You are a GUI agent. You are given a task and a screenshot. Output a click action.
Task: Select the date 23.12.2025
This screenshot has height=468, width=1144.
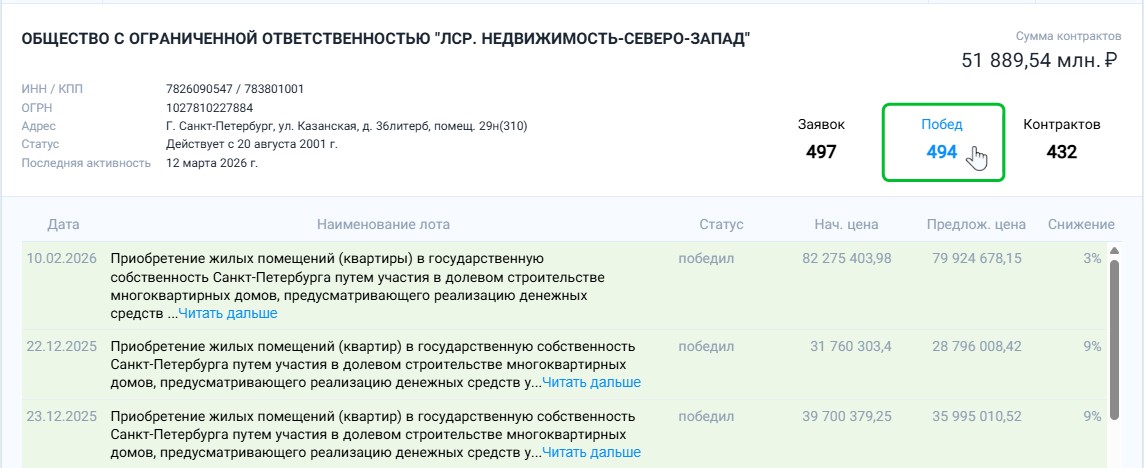tap(61, 416)
